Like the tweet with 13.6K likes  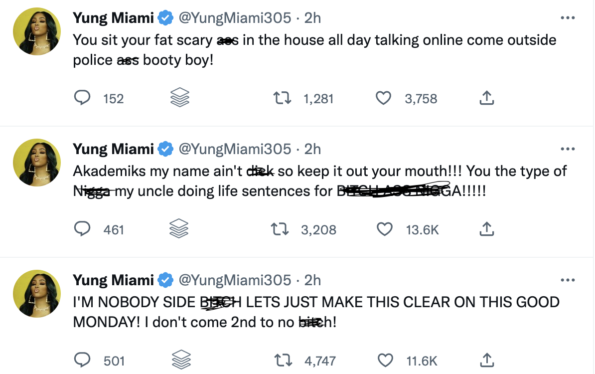[384, 229]
